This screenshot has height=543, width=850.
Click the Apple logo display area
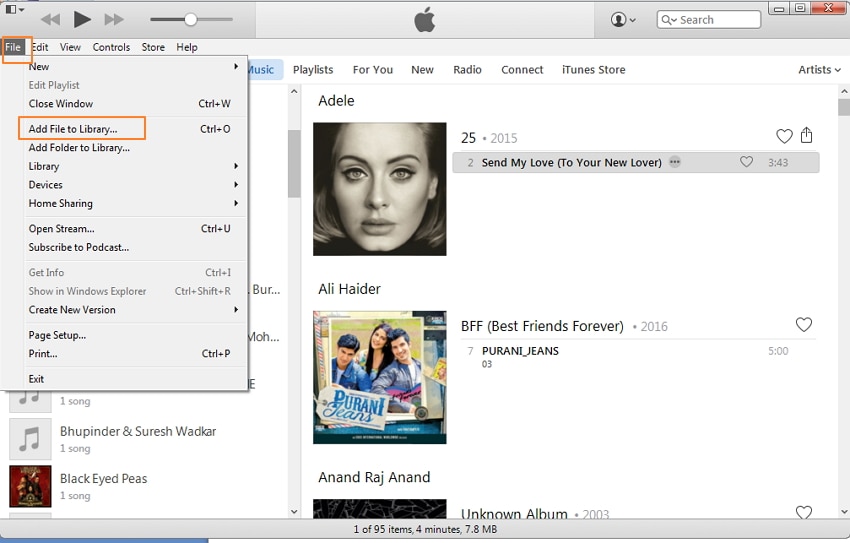(x=424, y=20)
